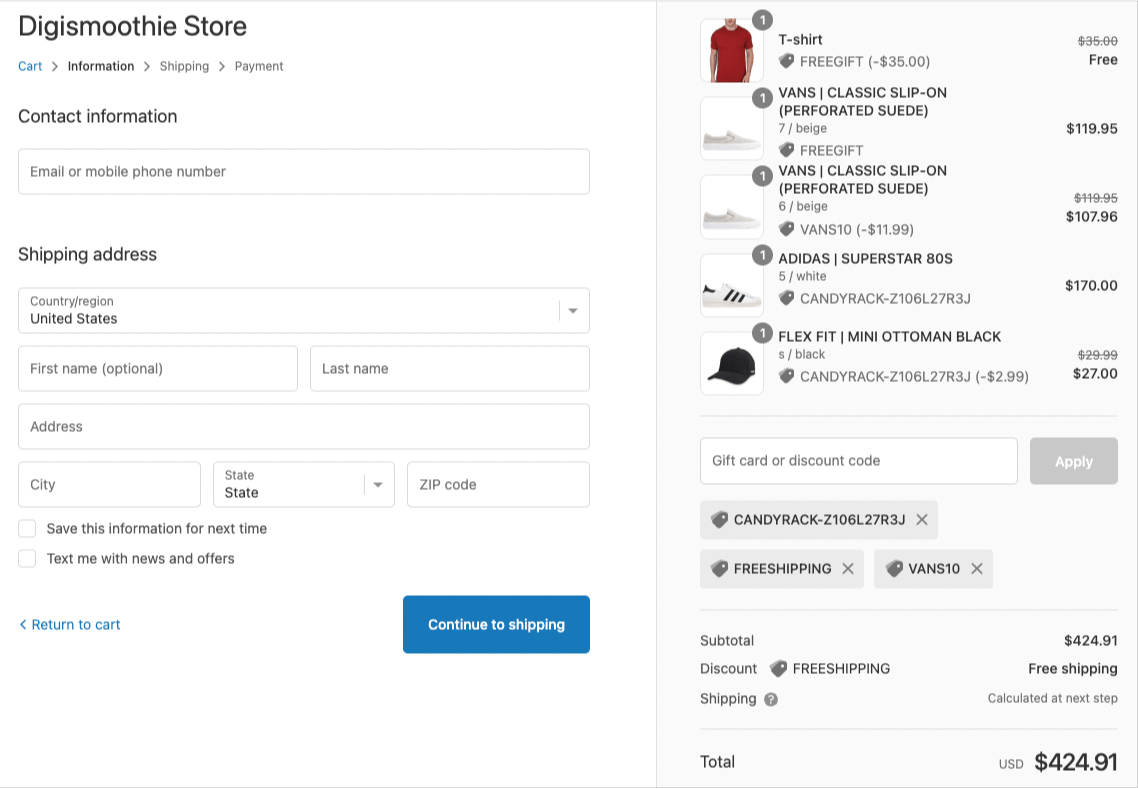Click the red T-shirt thumbnail
Image resolution: width=1138 pixels, height=788 pixels.
[x=732, y=51]
